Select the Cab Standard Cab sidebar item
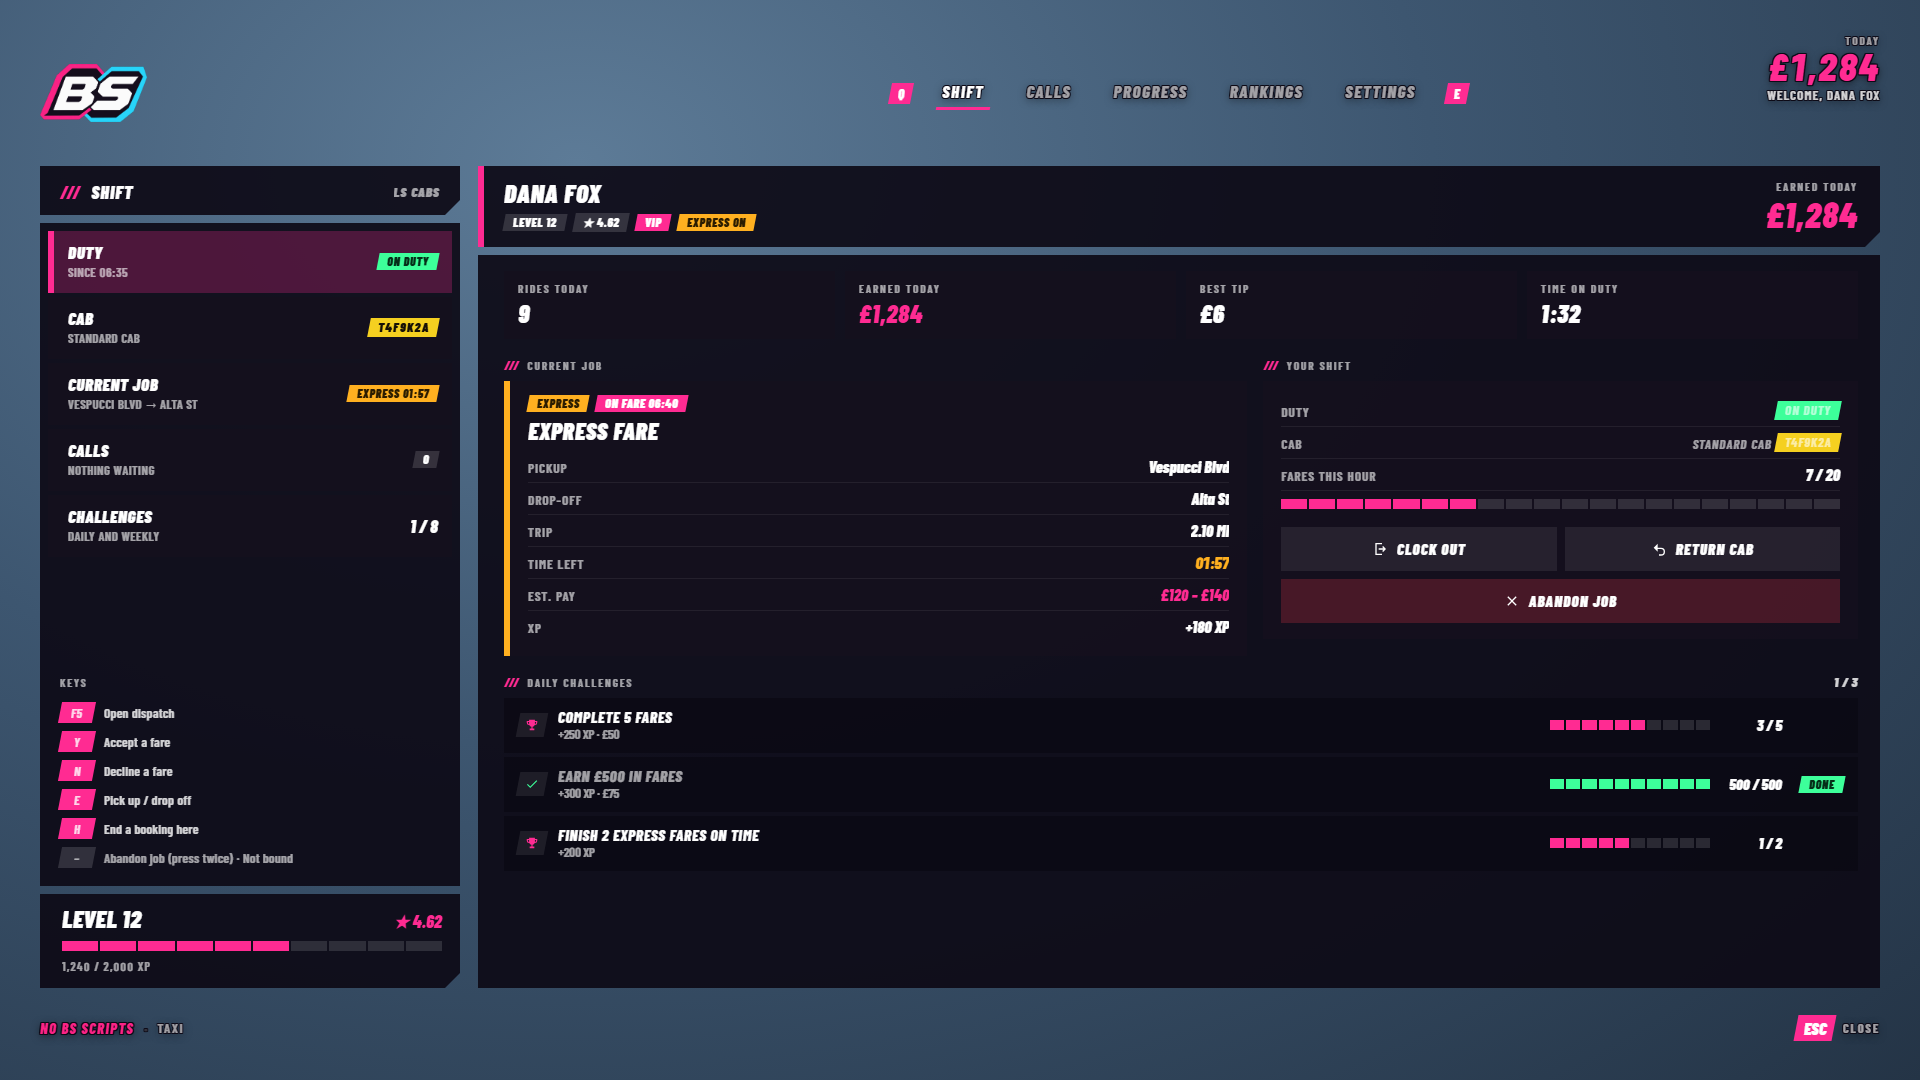This screenshot has height=1080, width=1920. point(250,328)
